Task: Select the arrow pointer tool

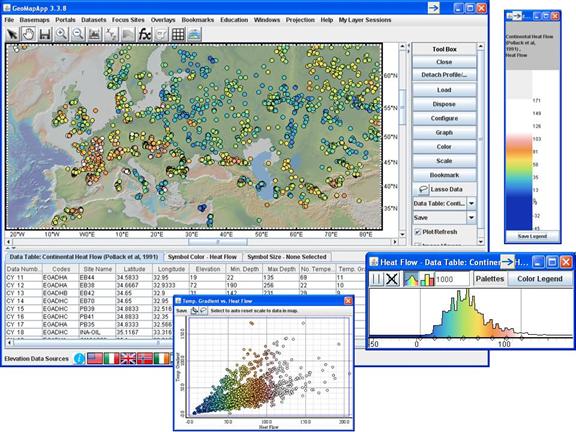Action: (x=12, y=35)
